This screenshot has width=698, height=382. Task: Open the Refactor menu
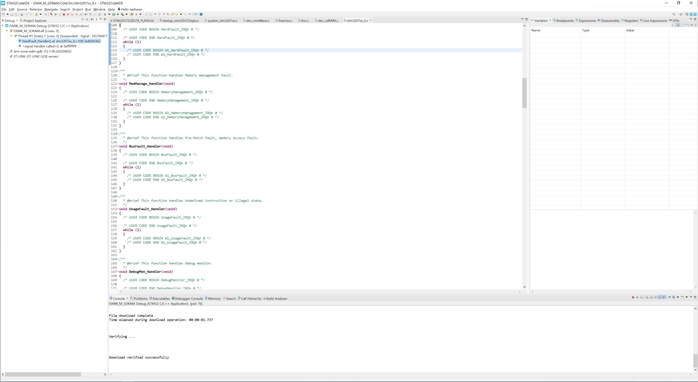tap(36, 9)
